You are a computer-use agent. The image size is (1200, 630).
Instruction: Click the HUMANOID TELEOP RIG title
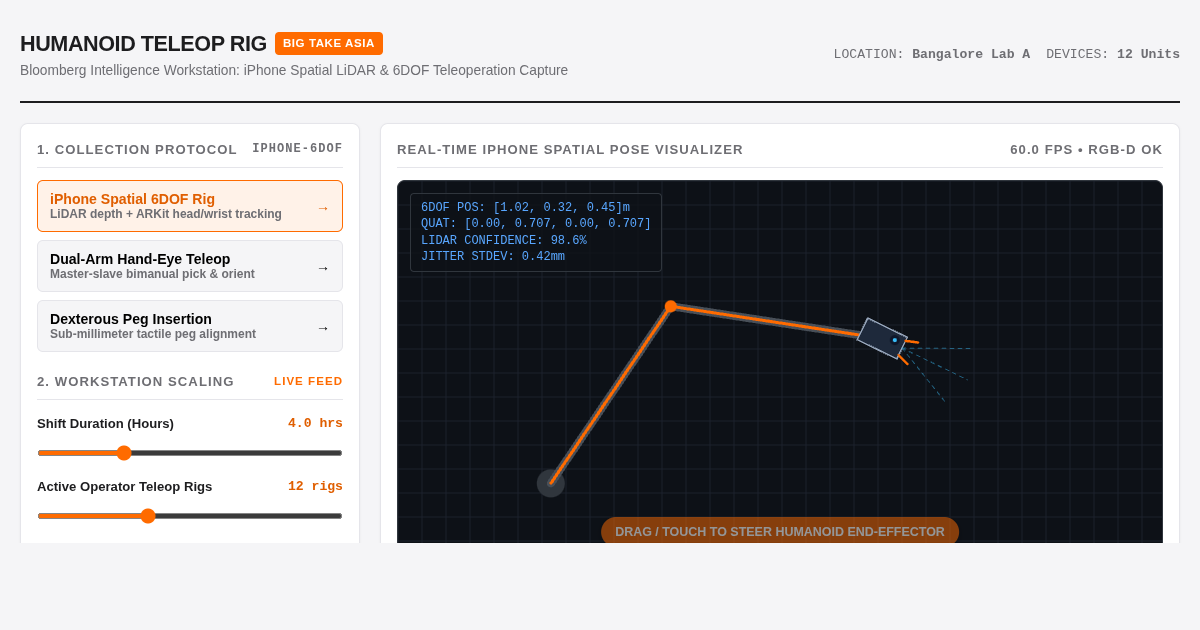143,44
